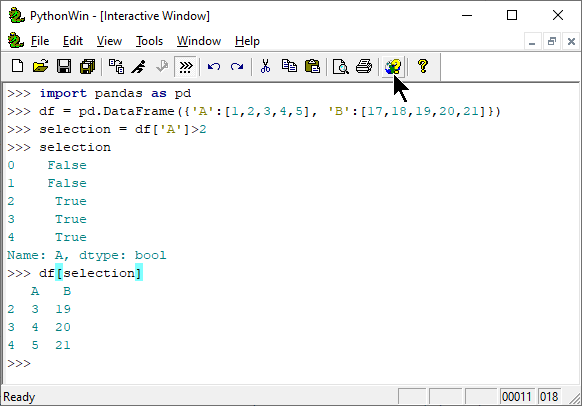Minimize the PythonWin main window
Image resolution: width=582 pixels, height=406 pixels.
pos(467,16)
